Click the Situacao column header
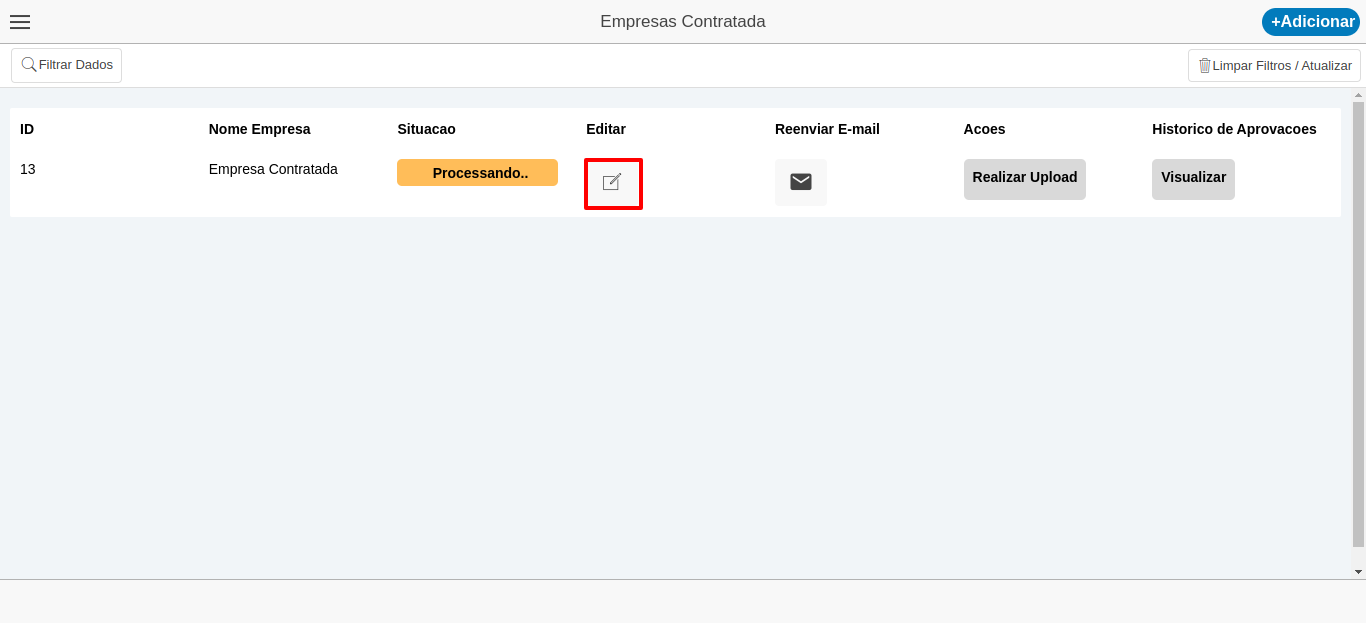The image size is (1366, 623). point(426,129)
